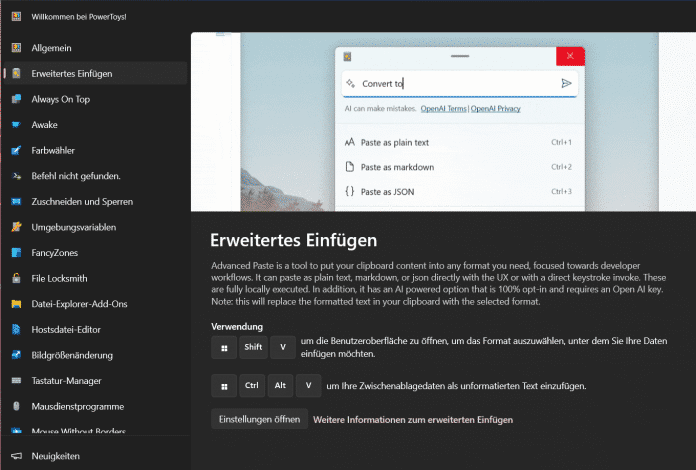Select FancyZones in the navigation list
696x470 pixels.
click(95, 253)
